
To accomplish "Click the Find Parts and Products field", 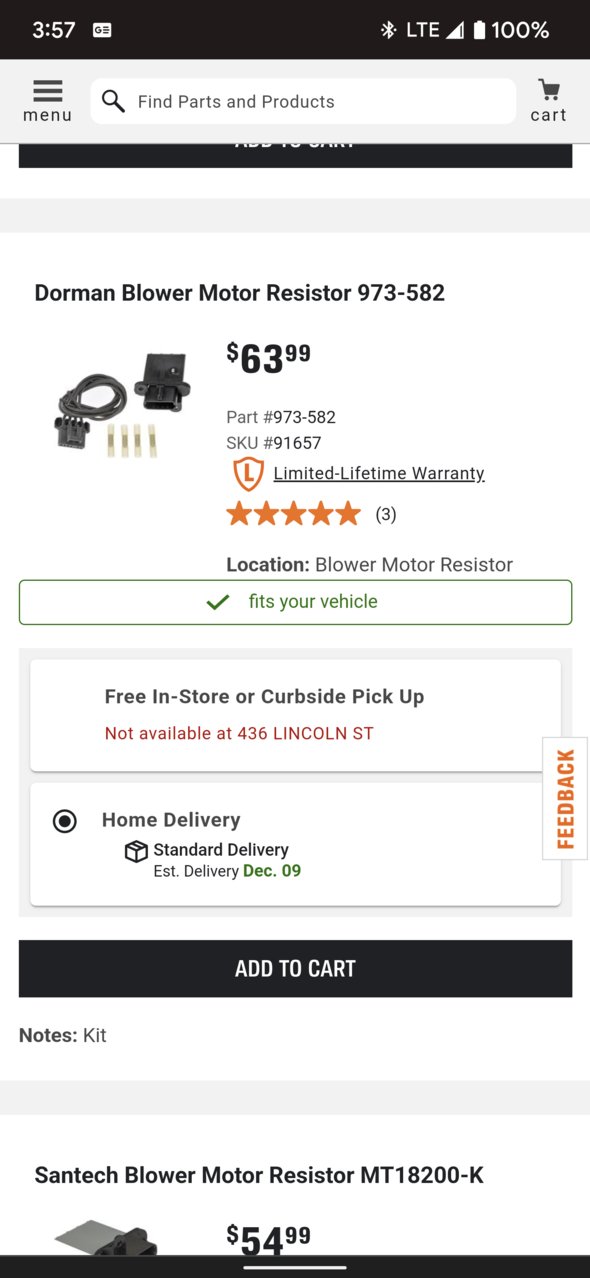I will pyautogui.click(x=303, y=101).
